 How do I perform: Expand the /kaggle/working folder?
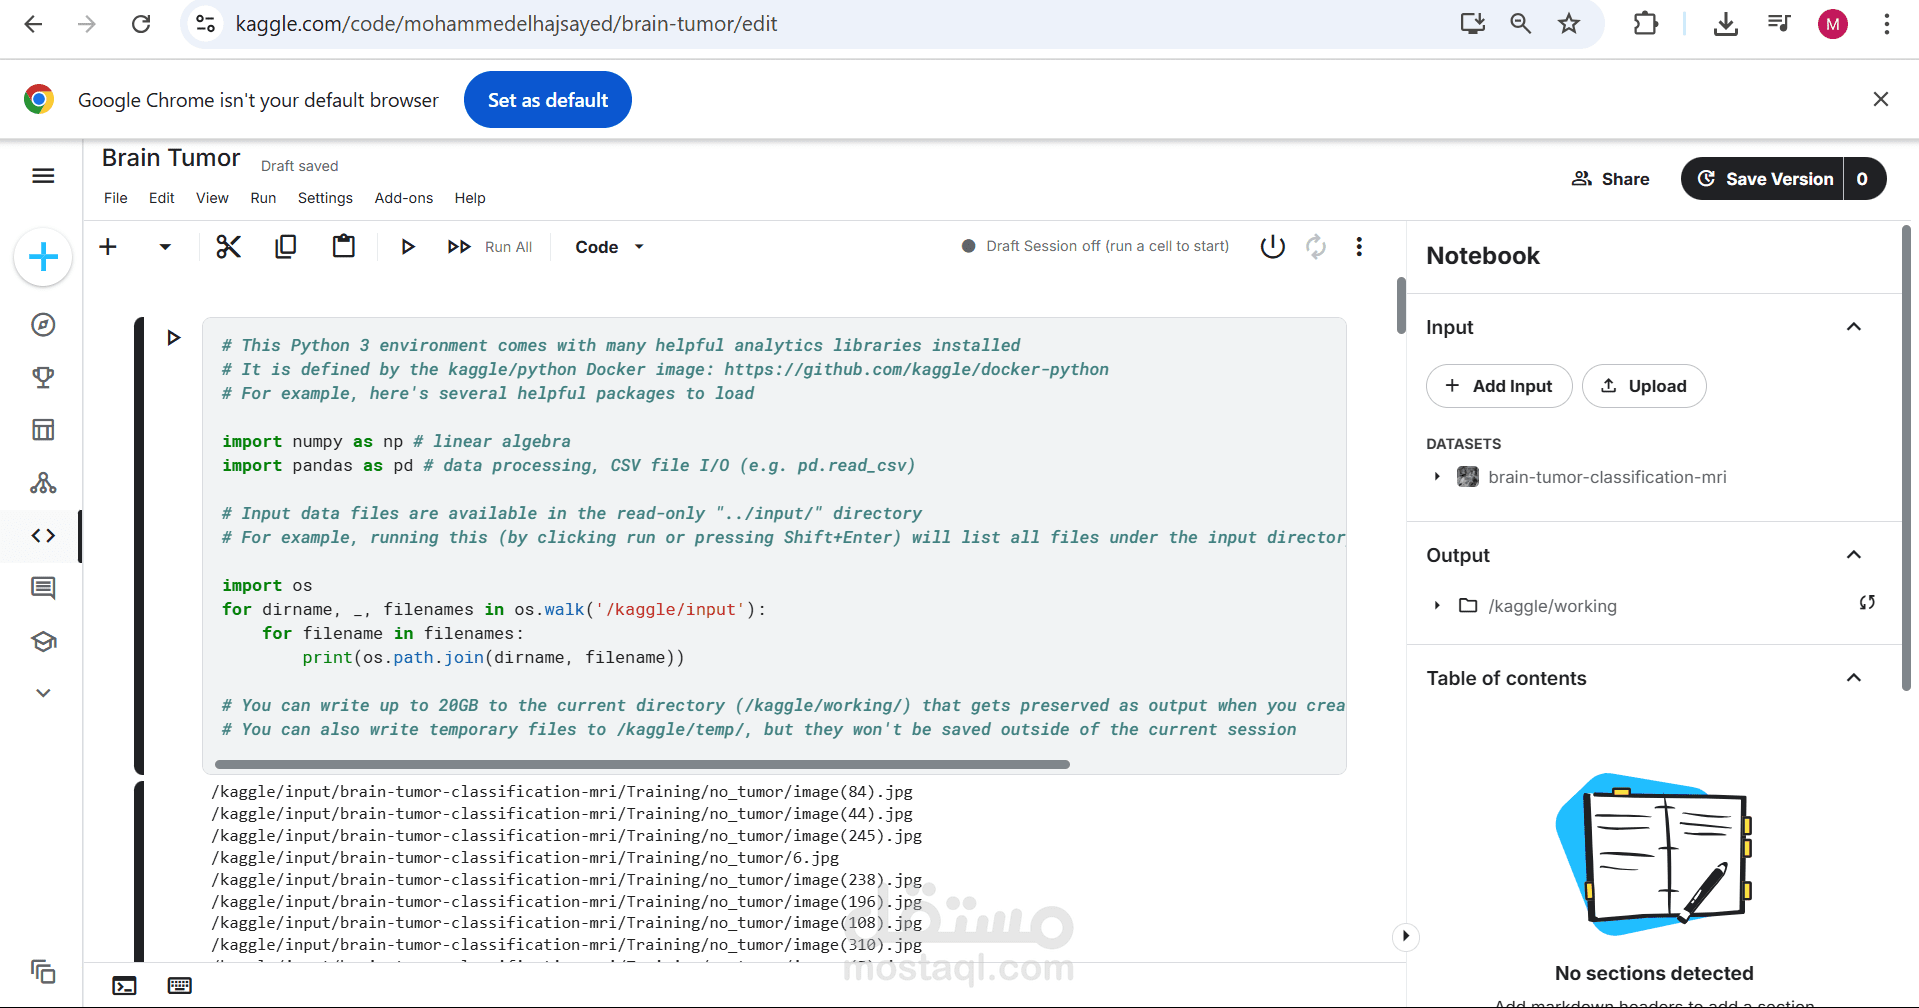[x=1437, y=606]
